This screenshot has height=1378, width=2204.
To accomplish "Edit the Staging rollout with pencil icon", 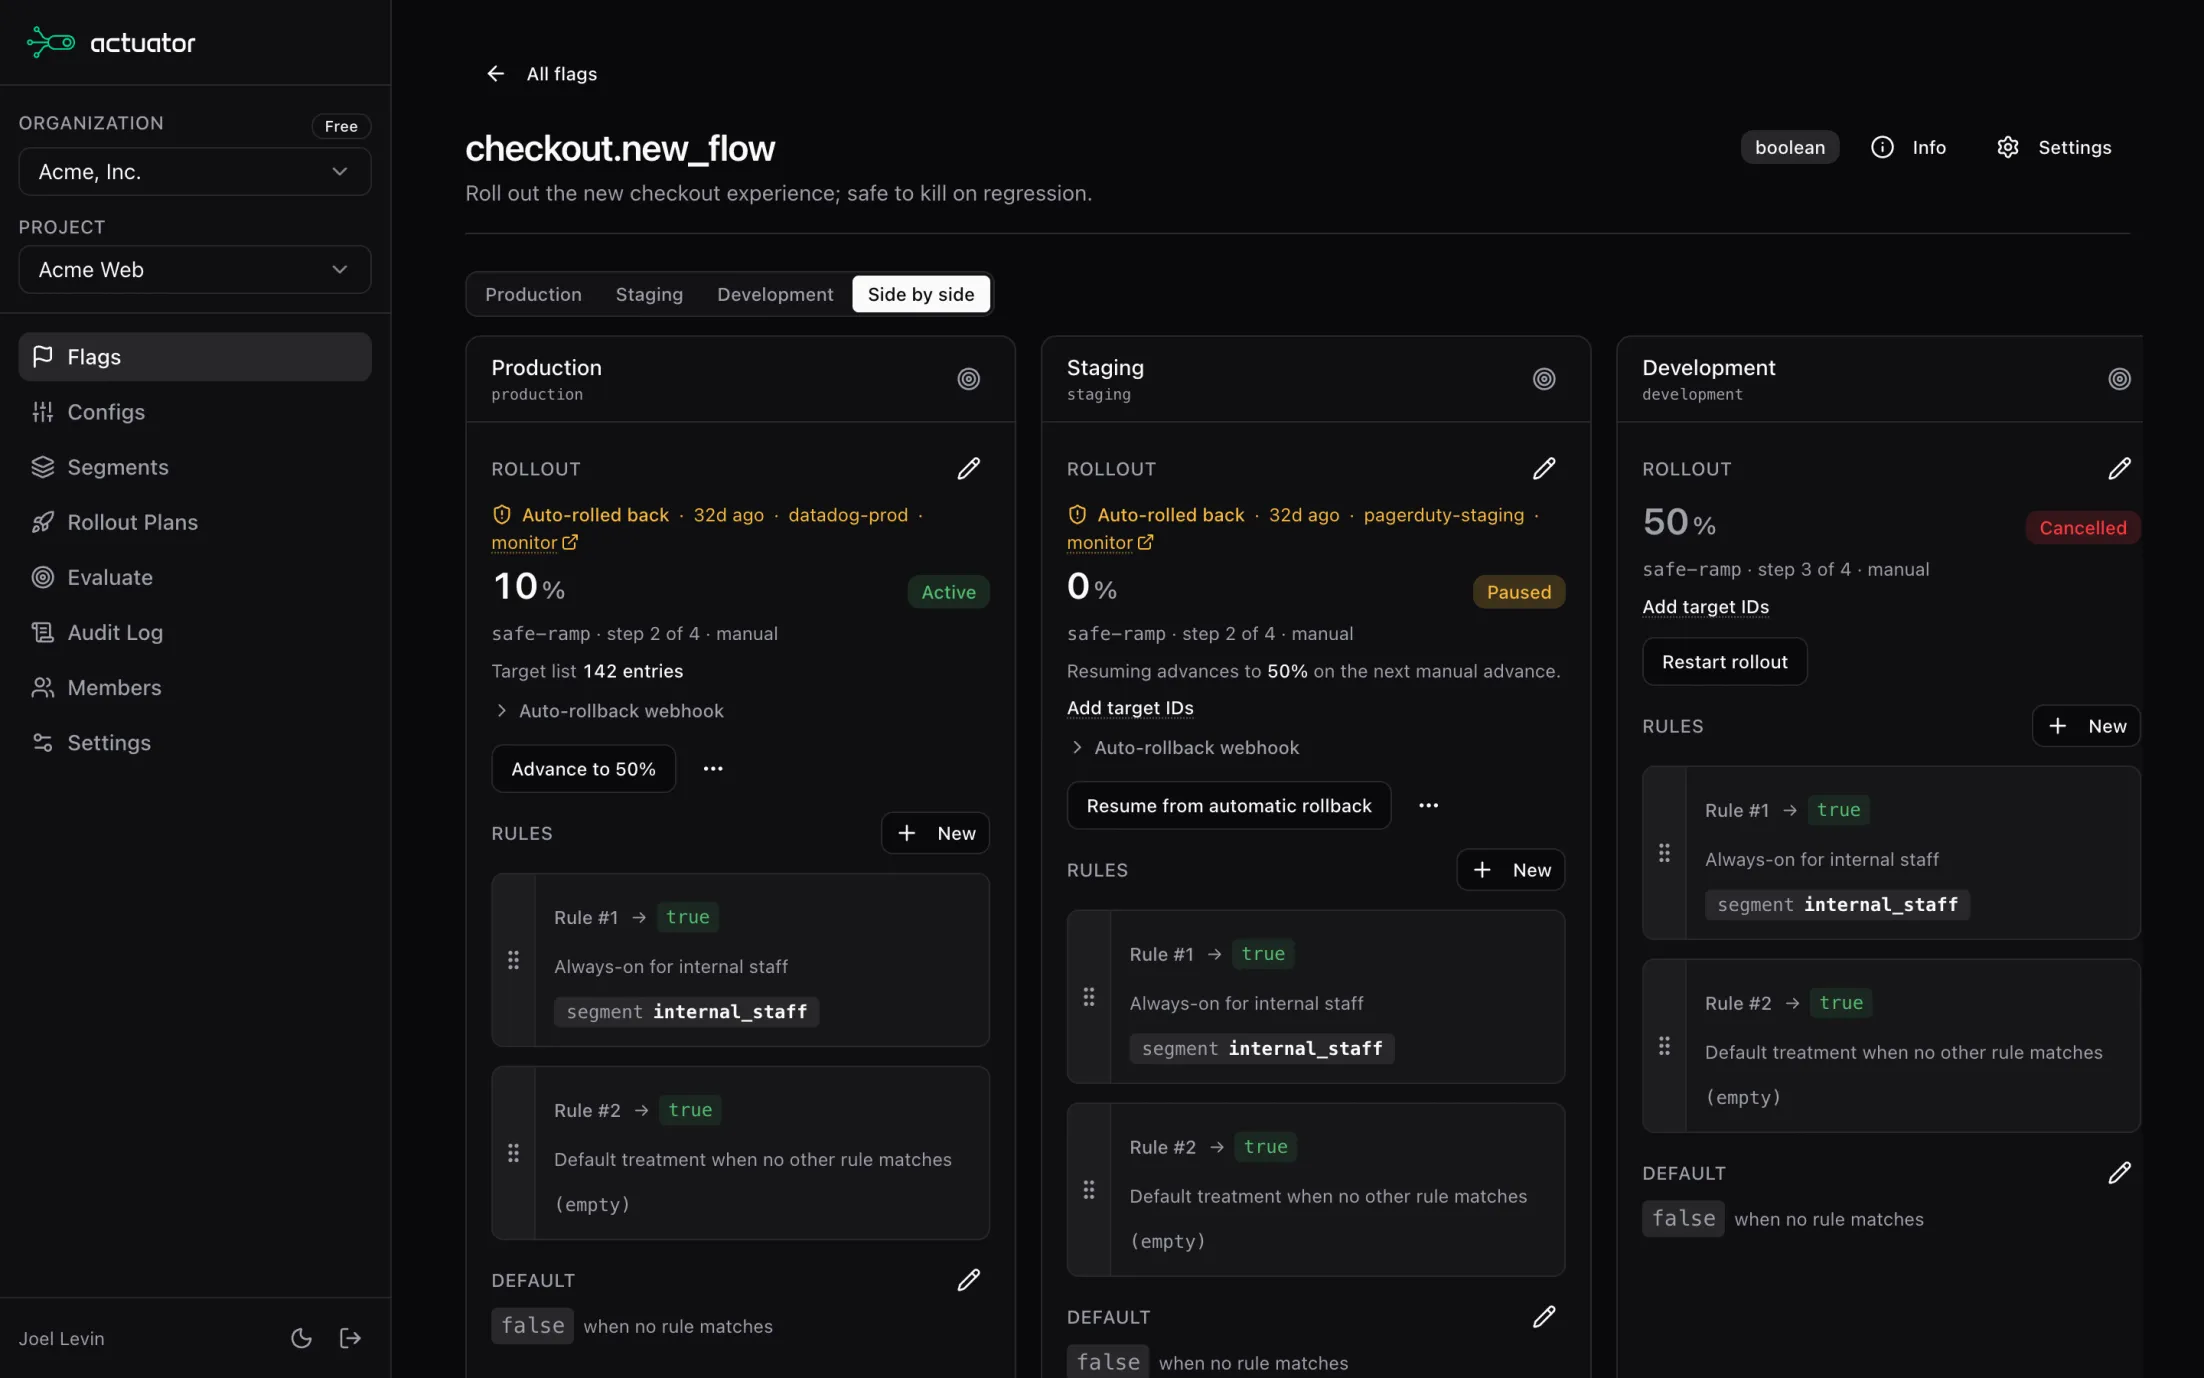I will click(x=1544, y=468).
